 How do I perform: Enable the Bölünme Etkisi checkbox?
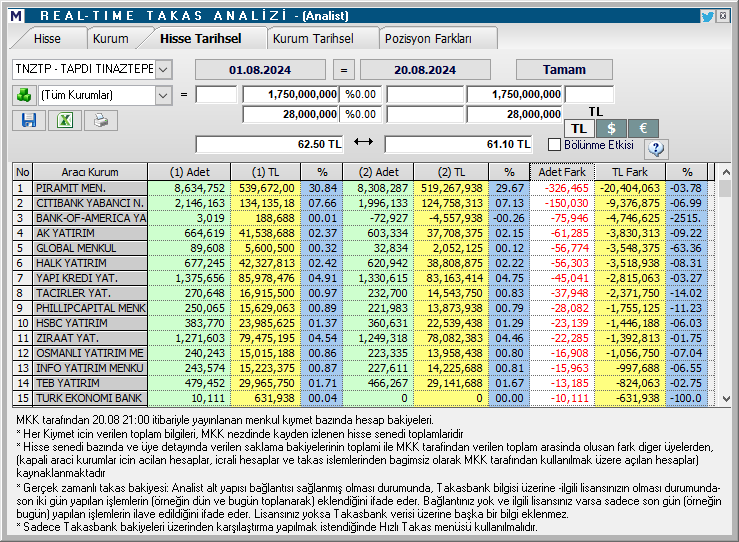pos(554,145)
